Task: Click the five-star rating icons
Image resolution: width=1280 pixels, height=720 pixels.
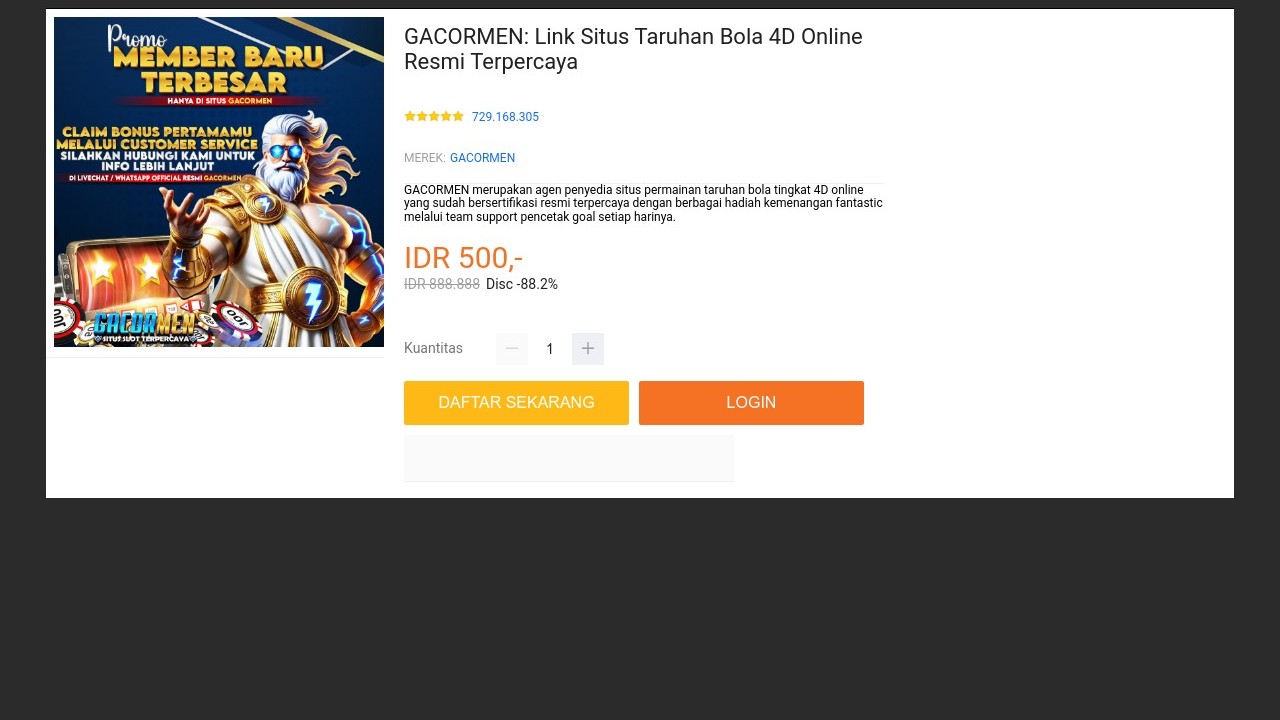Action: (434, 117)
